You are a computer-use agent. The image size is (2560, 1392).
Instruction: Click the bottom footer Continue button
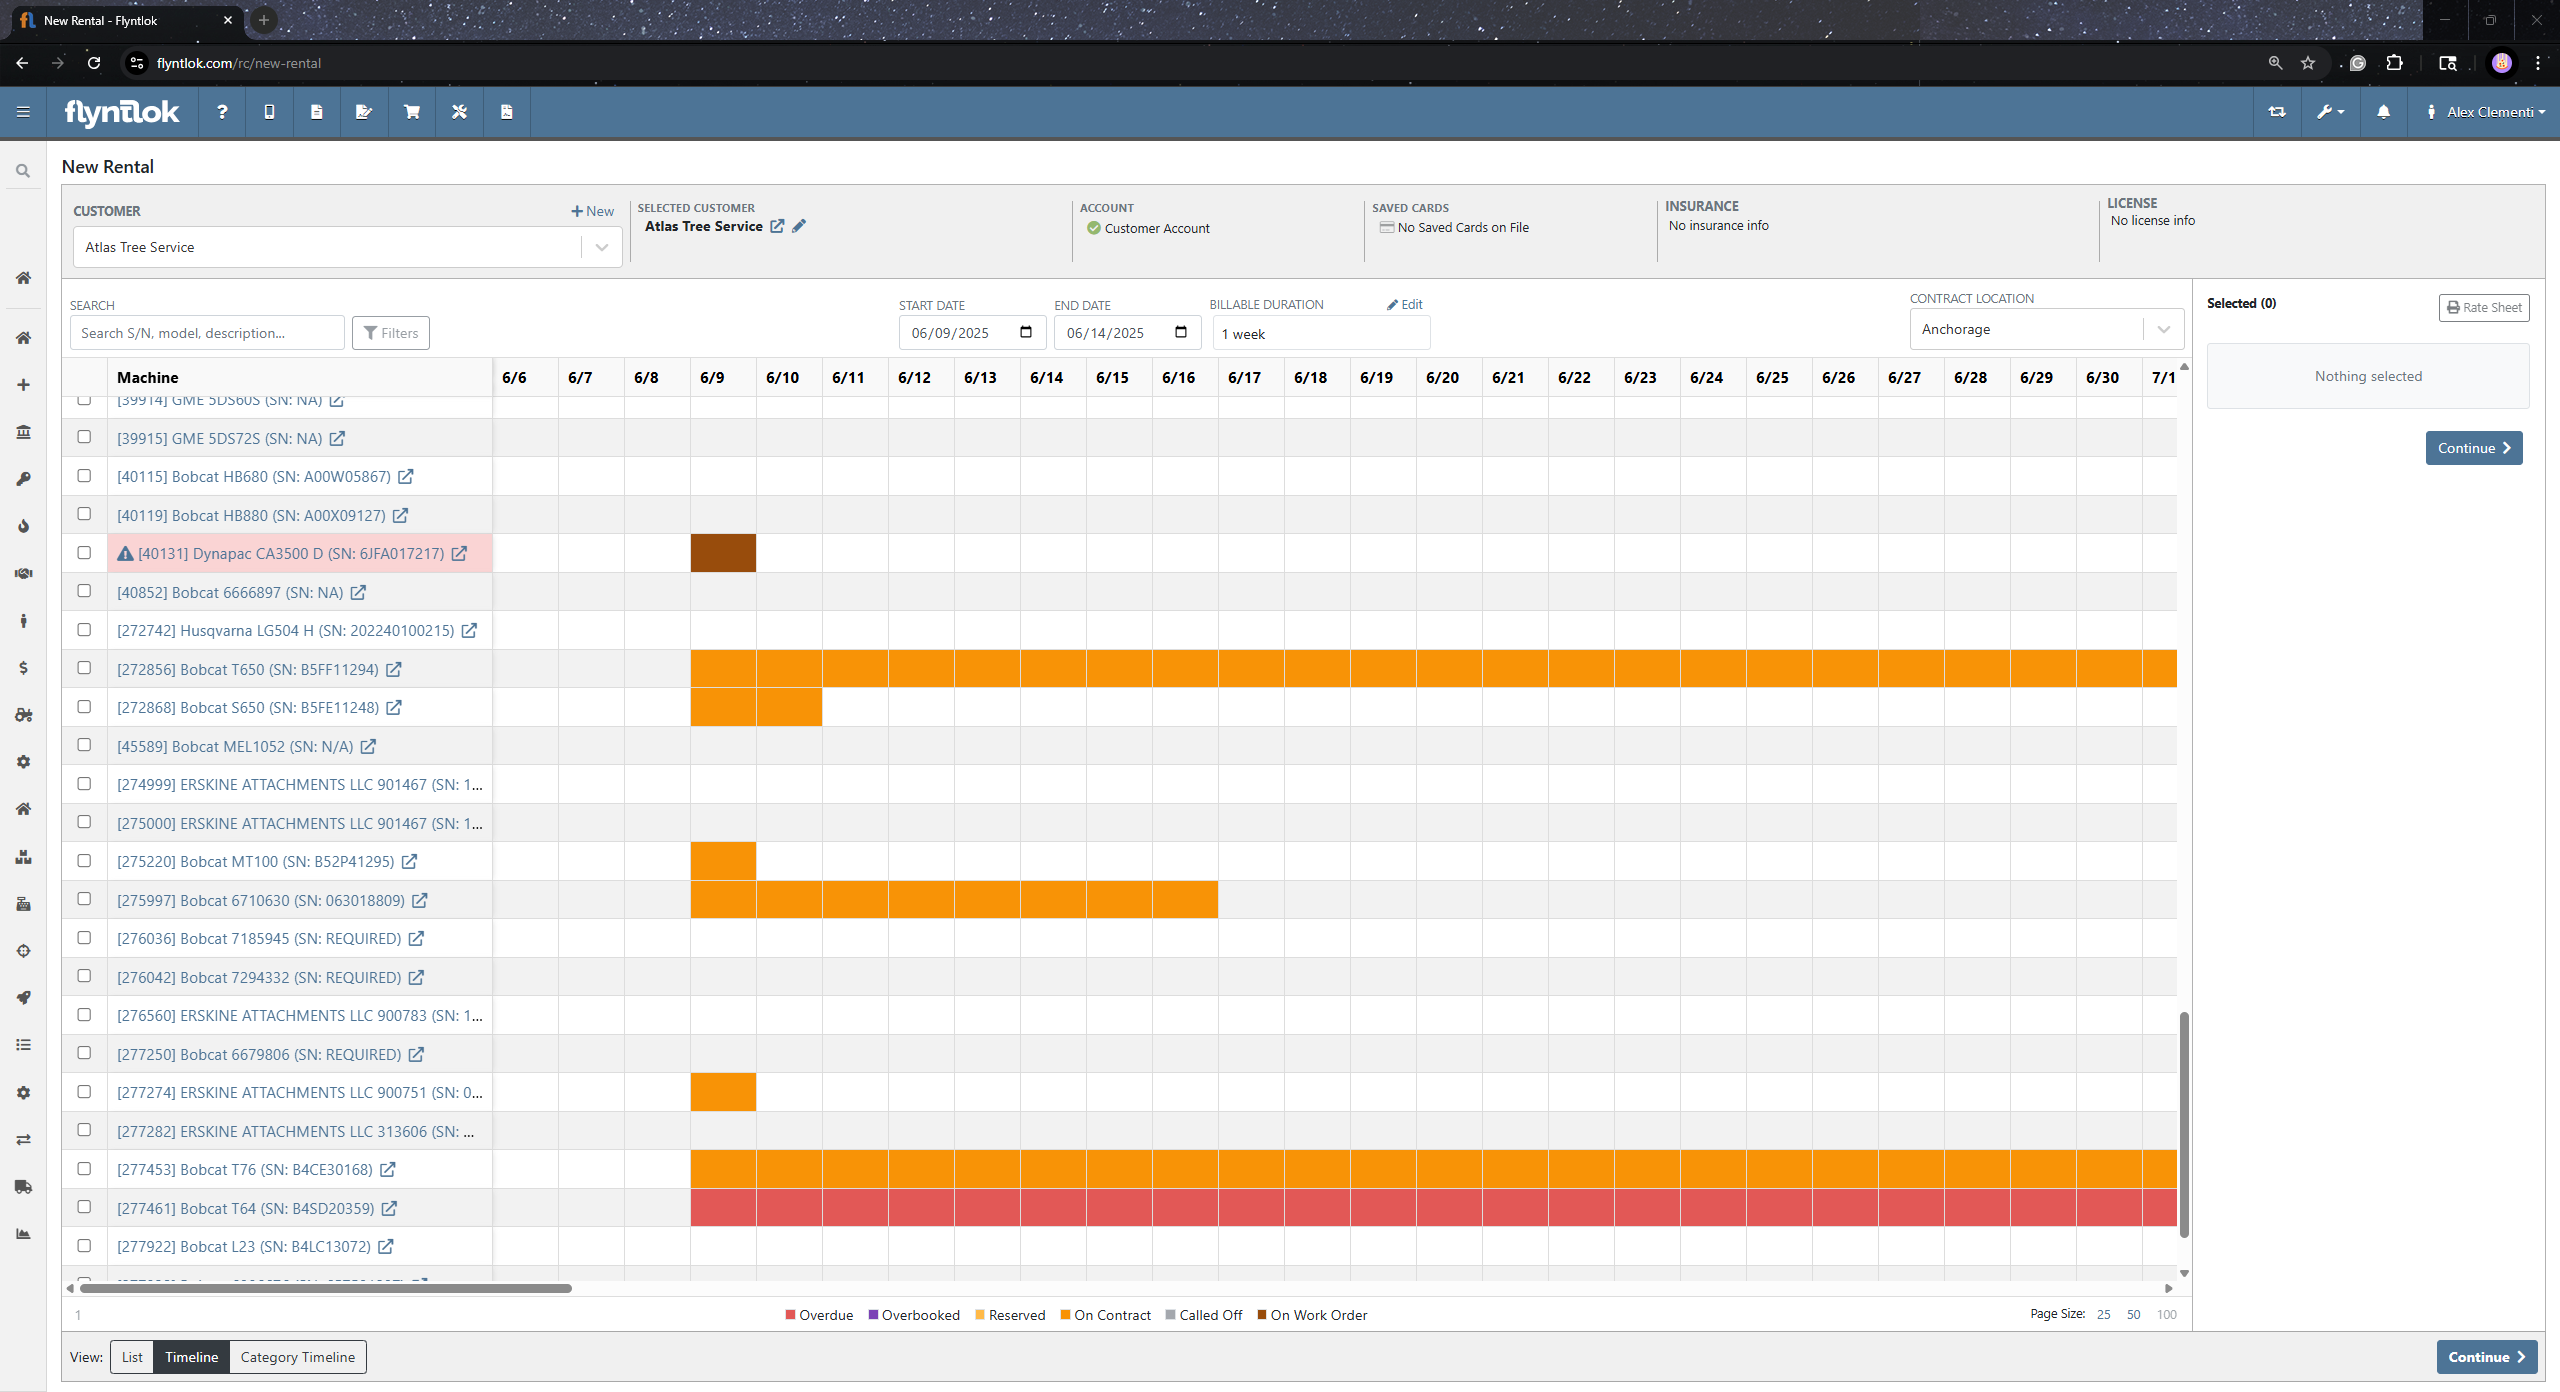2487,1357
